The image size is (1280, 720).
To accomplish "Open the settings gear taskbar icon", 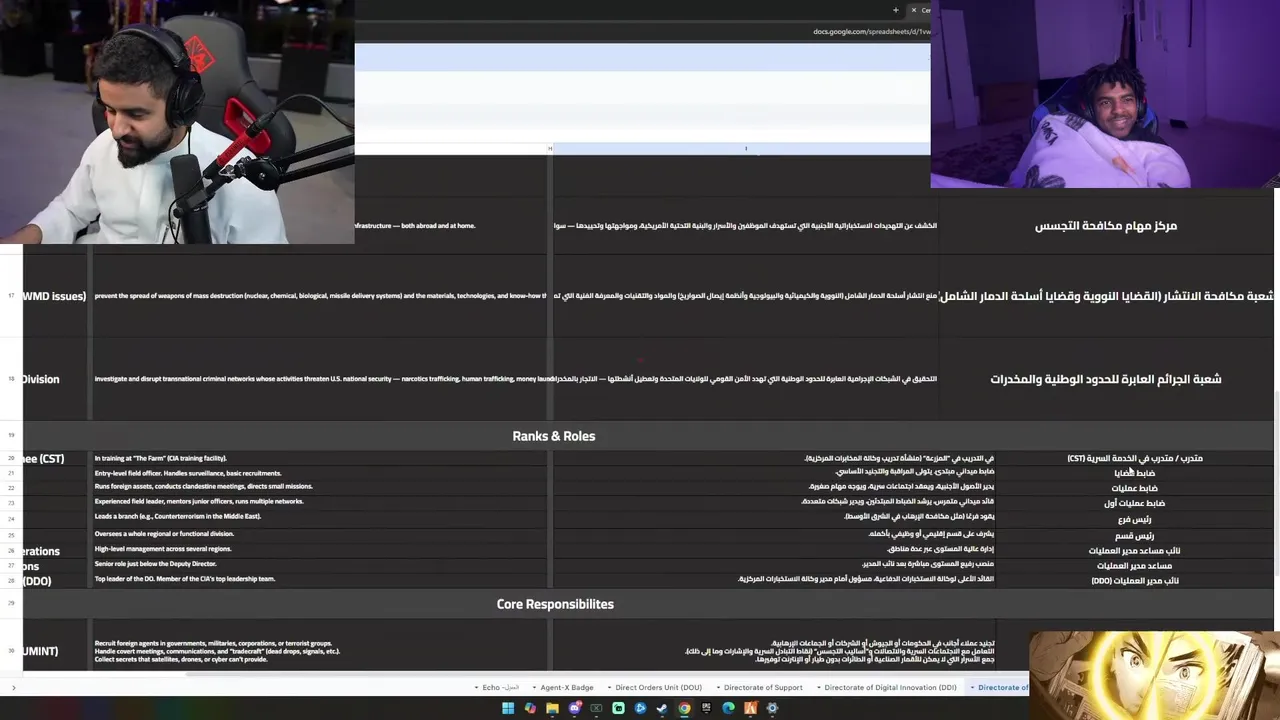I will (772, 708).
